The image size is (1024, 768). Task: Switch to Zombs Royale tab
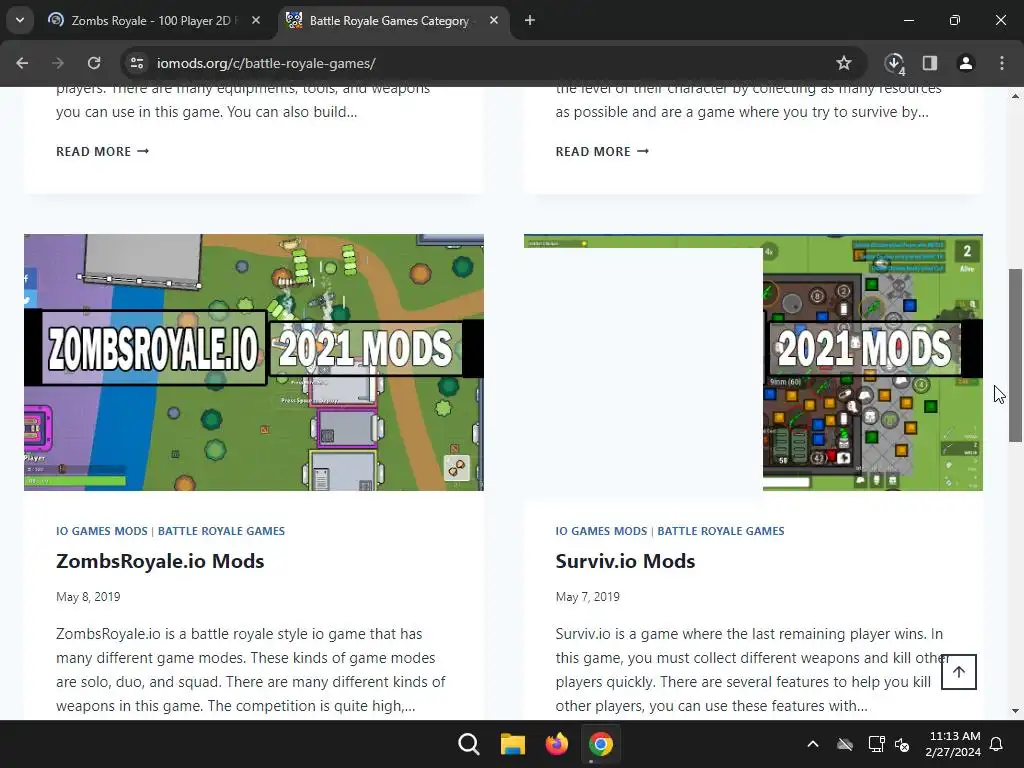click(x=155, y=20)
